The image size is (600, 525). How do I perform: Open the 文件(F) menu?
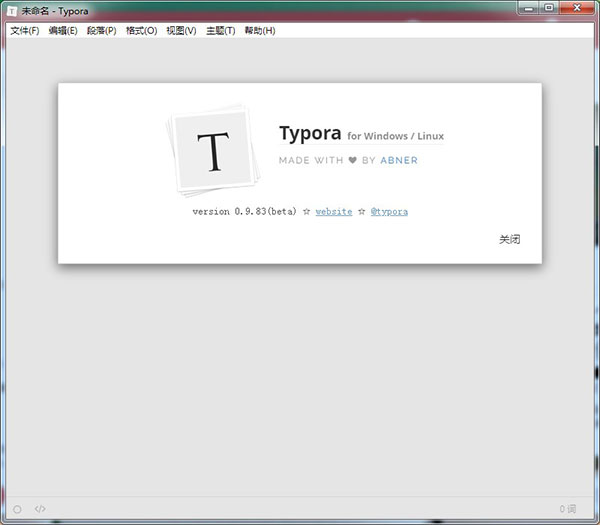(x=24, y=31)
